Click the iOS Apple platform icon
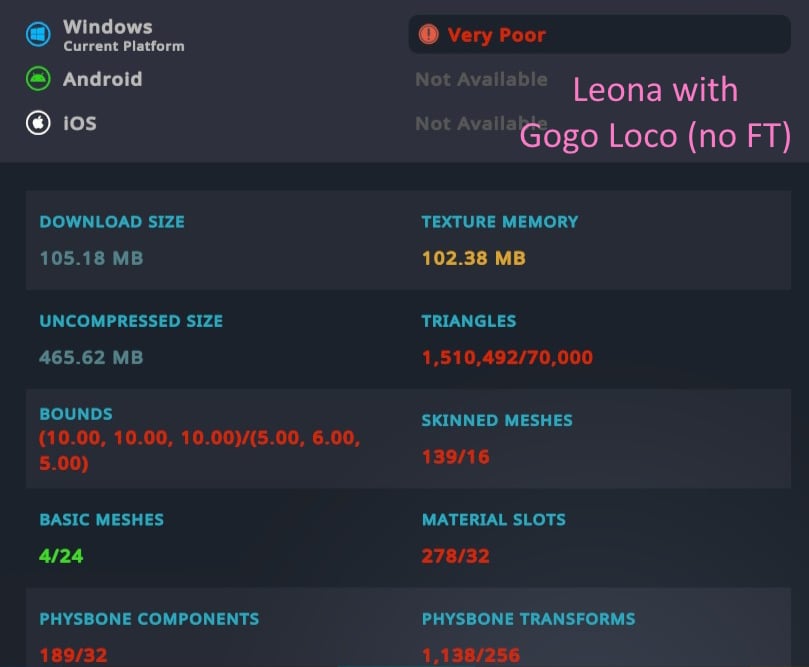The height and width of the screenshot is (667, 809). 38,123
